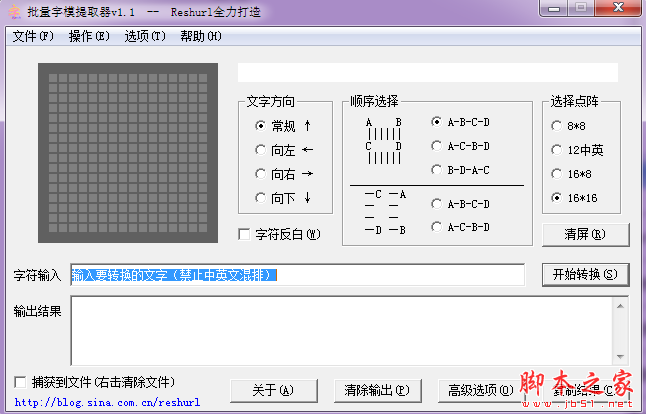Choose lower A-B-C-D order option
The height and width of the screenshot is (415, 646).
[x=436, y=204]
